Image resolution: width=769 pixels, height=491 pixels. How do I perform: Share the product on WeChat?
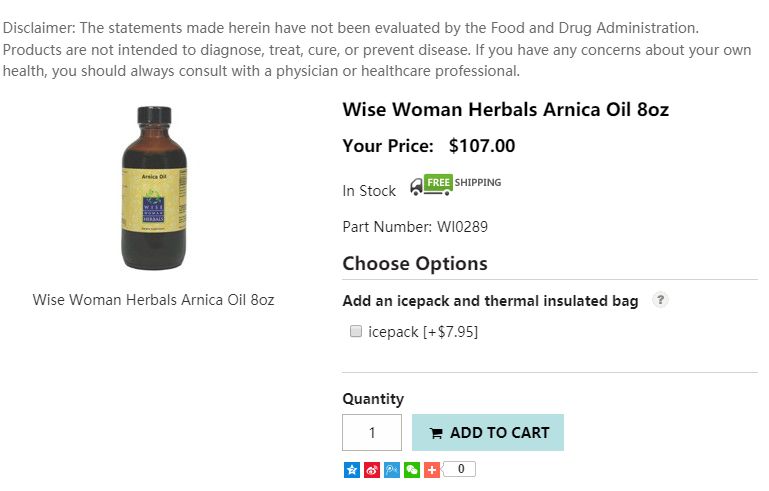411,469
